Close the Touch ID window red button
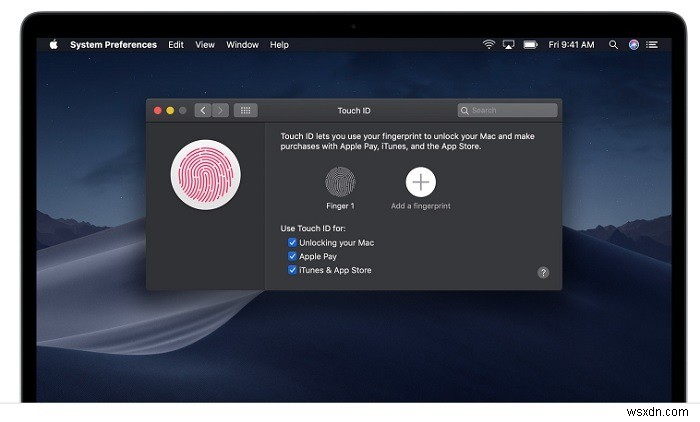Image resolution: width=700 pixels, height=422 pixels. (158, 110)
